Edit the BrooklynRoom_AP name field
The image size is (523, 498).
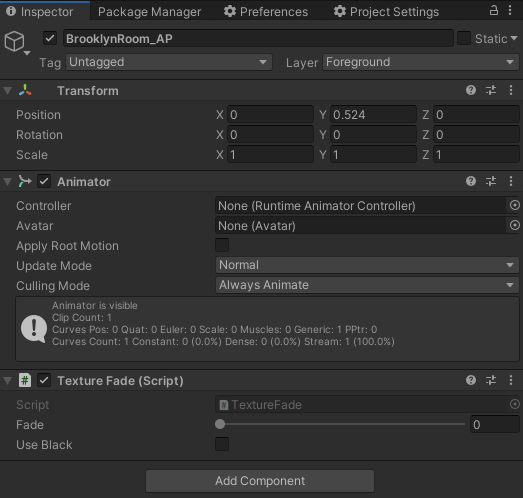click(258, 38)
